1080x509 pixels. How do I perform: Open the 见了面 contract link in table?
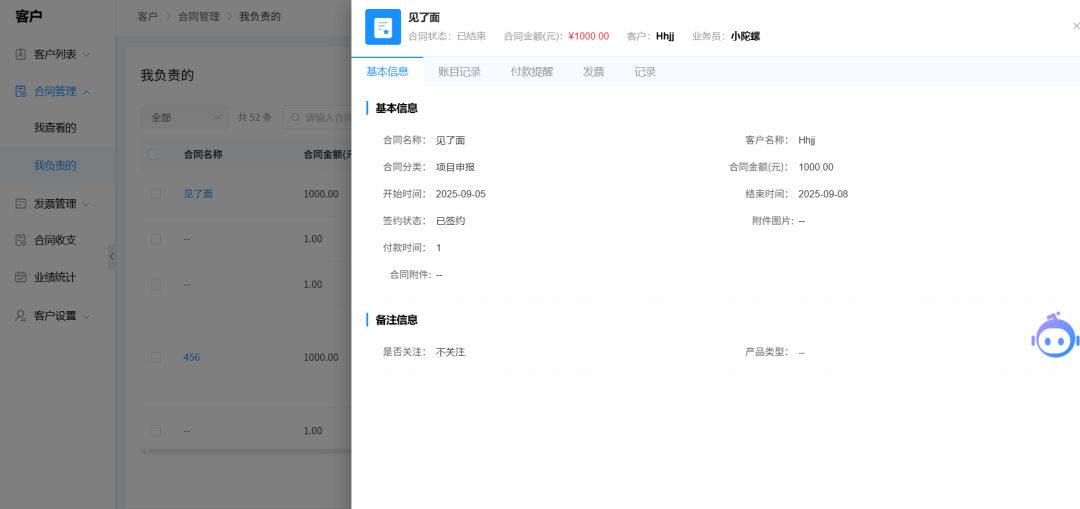tap(198, 194)
